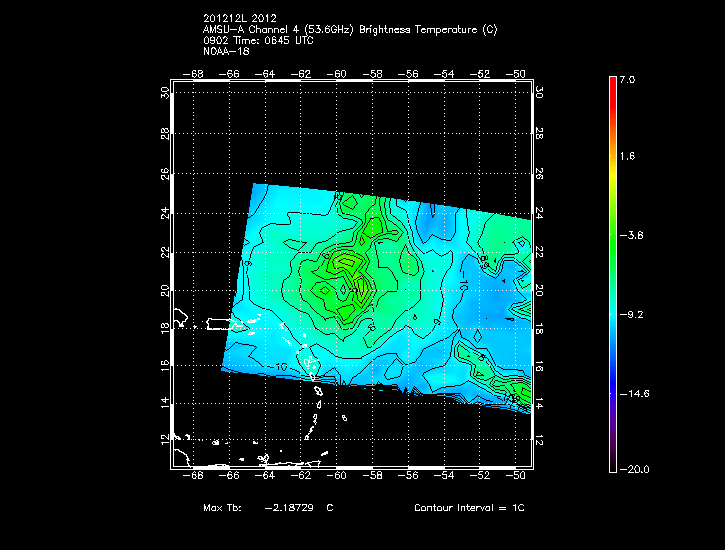
Task: Click the vertical rainbow color bar
Action: coord(613,274)
